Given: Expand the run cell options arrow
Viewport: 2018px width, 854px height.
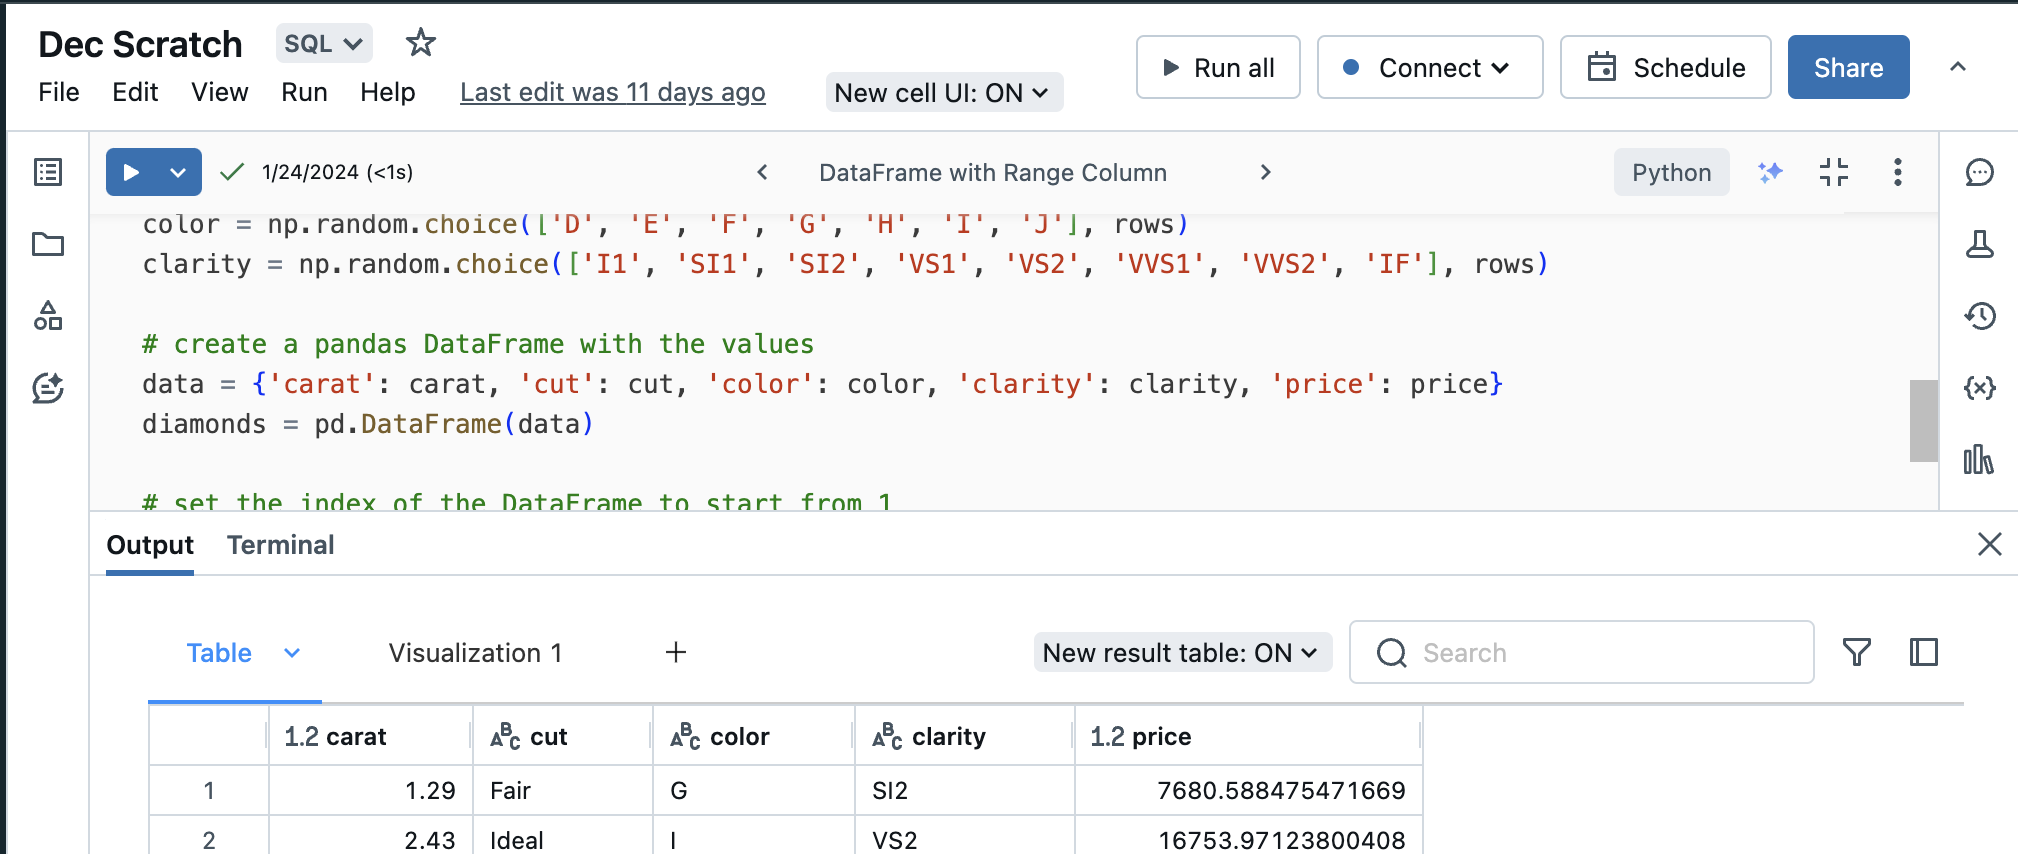Looking at the screenshot, I should [x=178, y=172].
